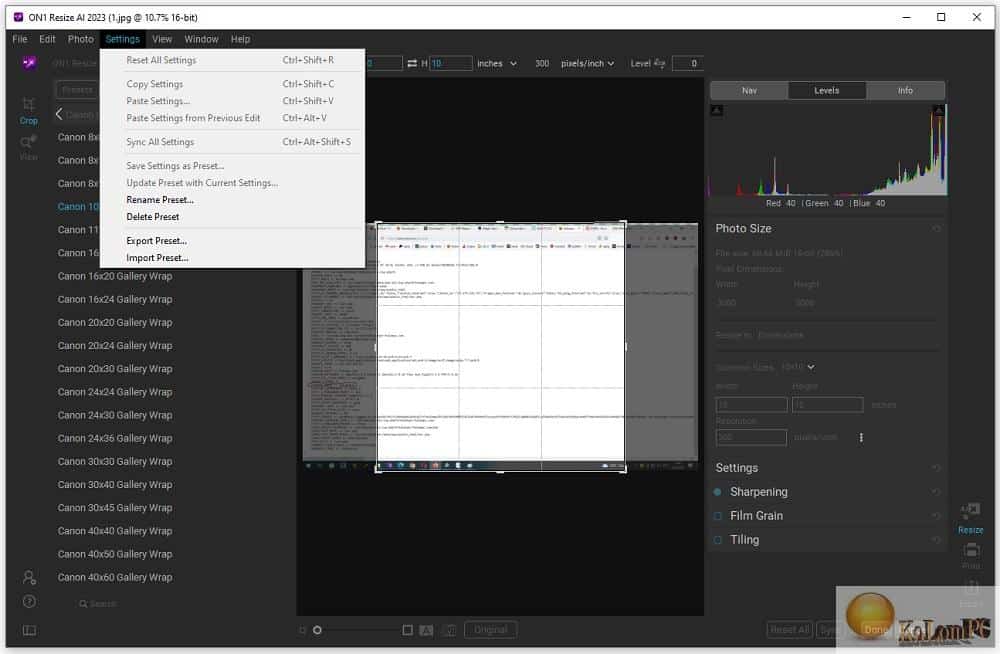
Task: Select Canon 16x20 Gallery Wrap preset
Action: (x=115, y=276)
